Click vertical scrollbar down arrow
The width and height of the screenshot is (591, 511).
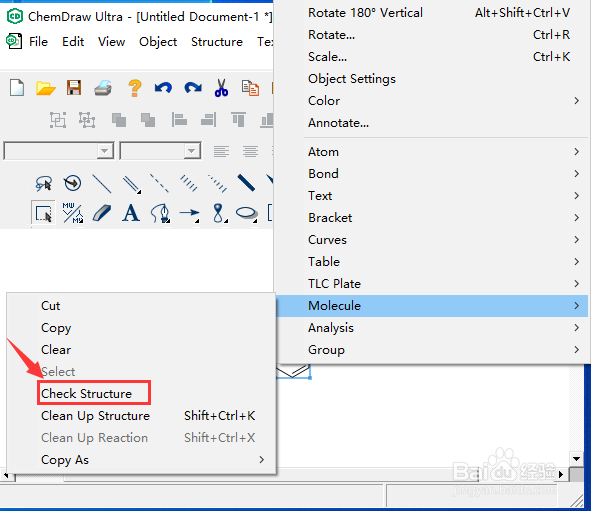coord(576,459)
